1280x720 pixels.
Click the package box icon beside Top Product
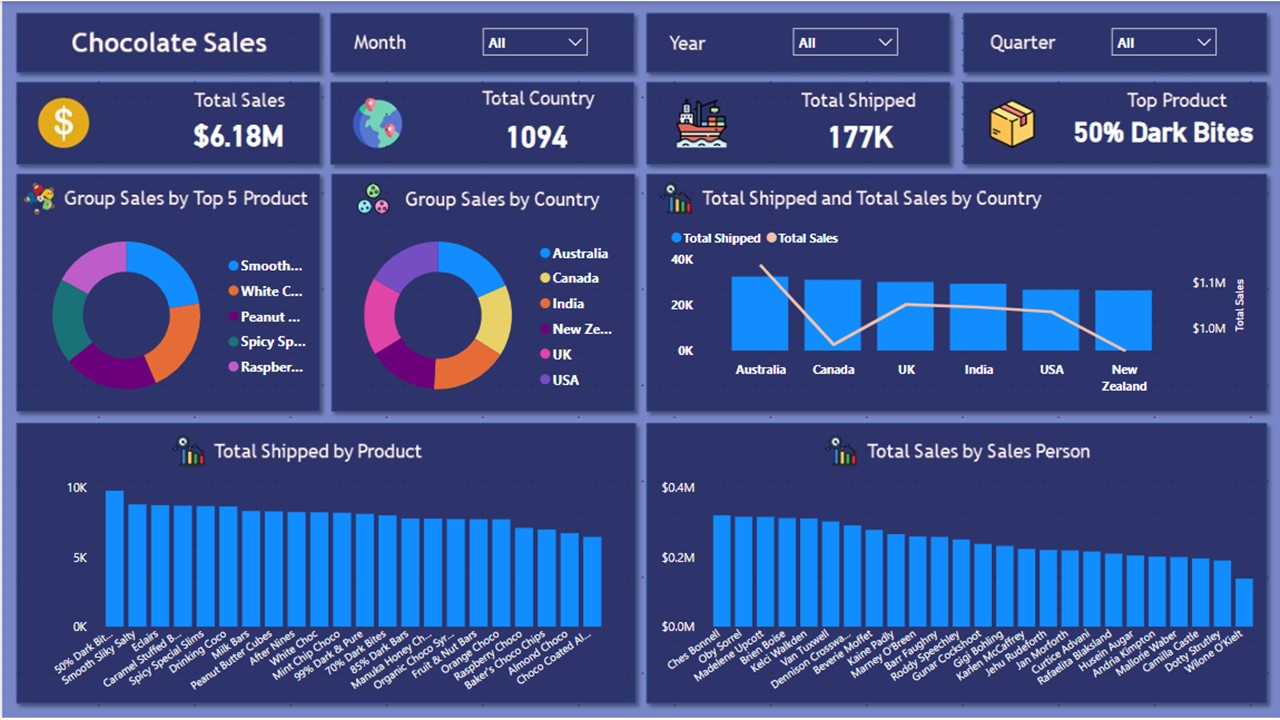coord(1012,124)
